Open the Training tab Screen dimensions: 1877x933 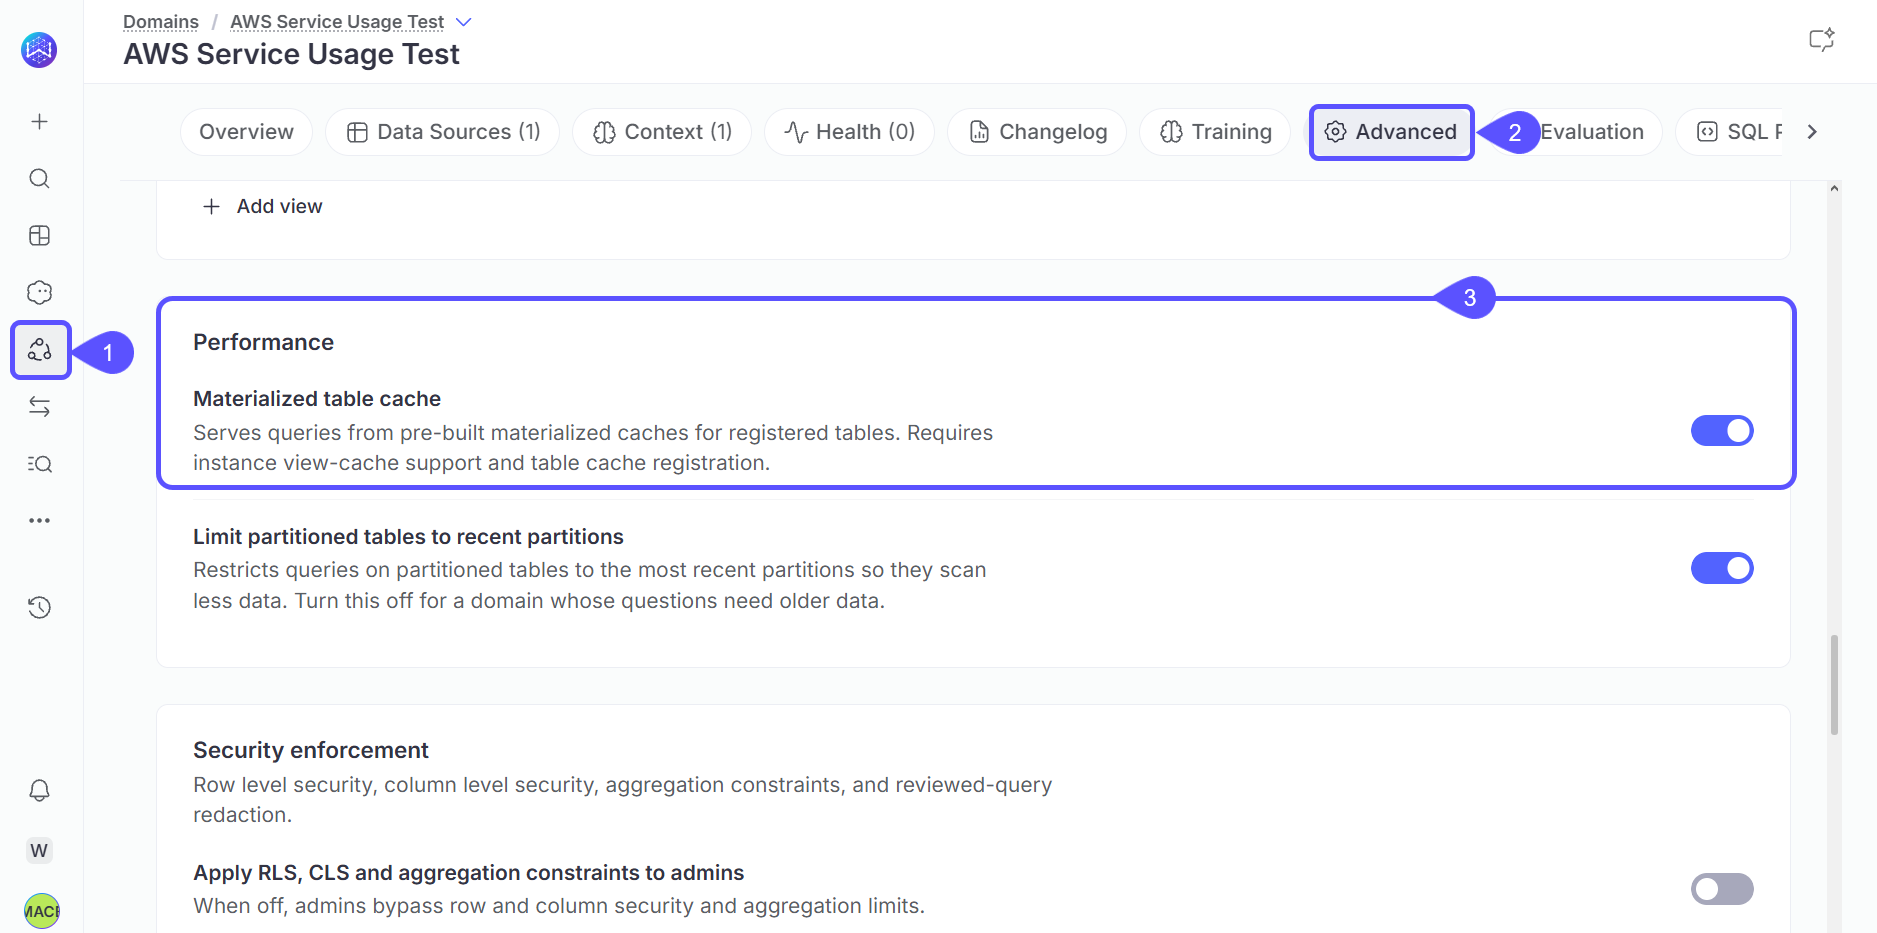click(1215, 132)
